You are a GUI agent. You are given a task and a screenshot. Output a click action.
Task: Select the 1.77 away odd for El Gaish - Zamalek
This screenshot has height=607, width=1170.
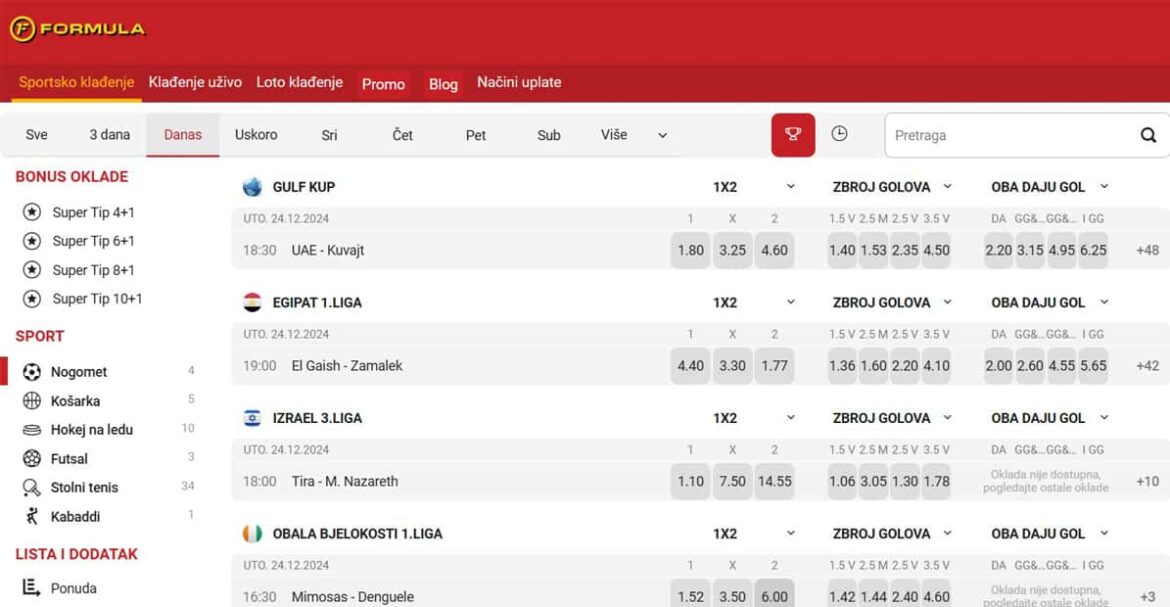pos(774,365)
